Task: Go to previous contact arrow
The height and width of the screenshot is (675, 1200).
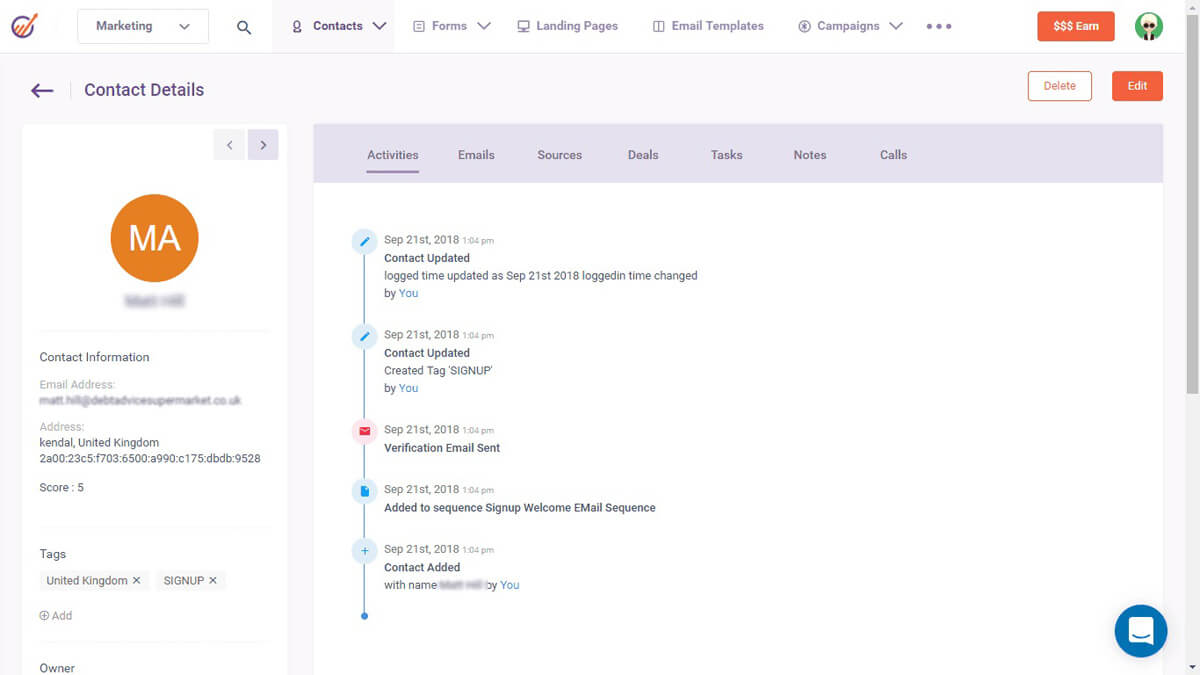Action: (x=229, y=145)
